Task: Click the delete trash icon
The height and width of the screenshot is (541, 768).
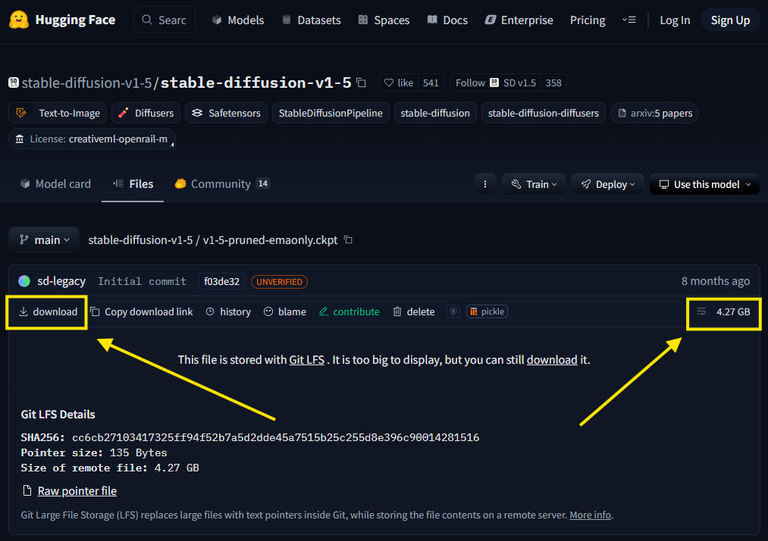Action: click(397, 312)
